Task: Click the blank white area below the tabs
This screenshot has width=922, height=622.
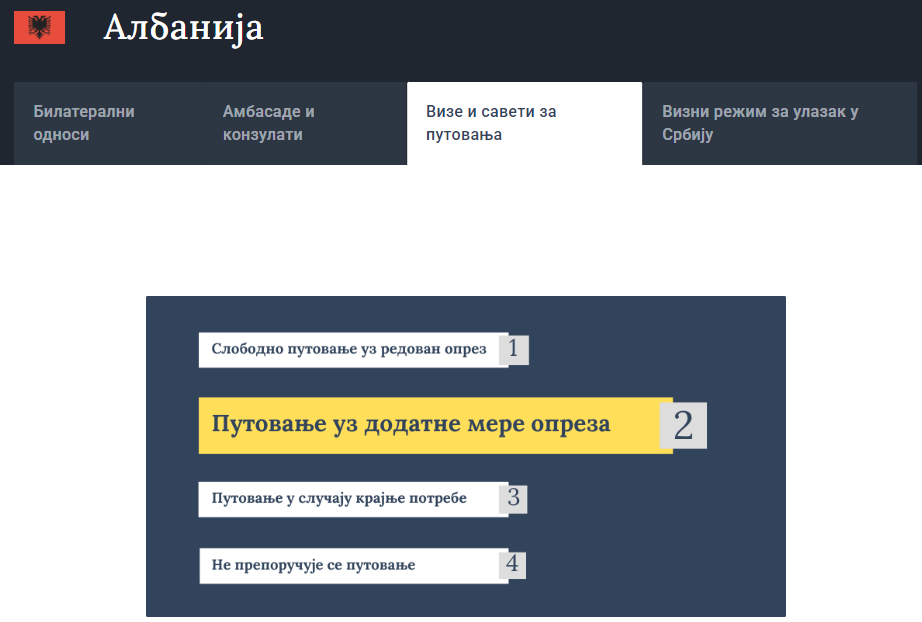Action: [460, 230]
